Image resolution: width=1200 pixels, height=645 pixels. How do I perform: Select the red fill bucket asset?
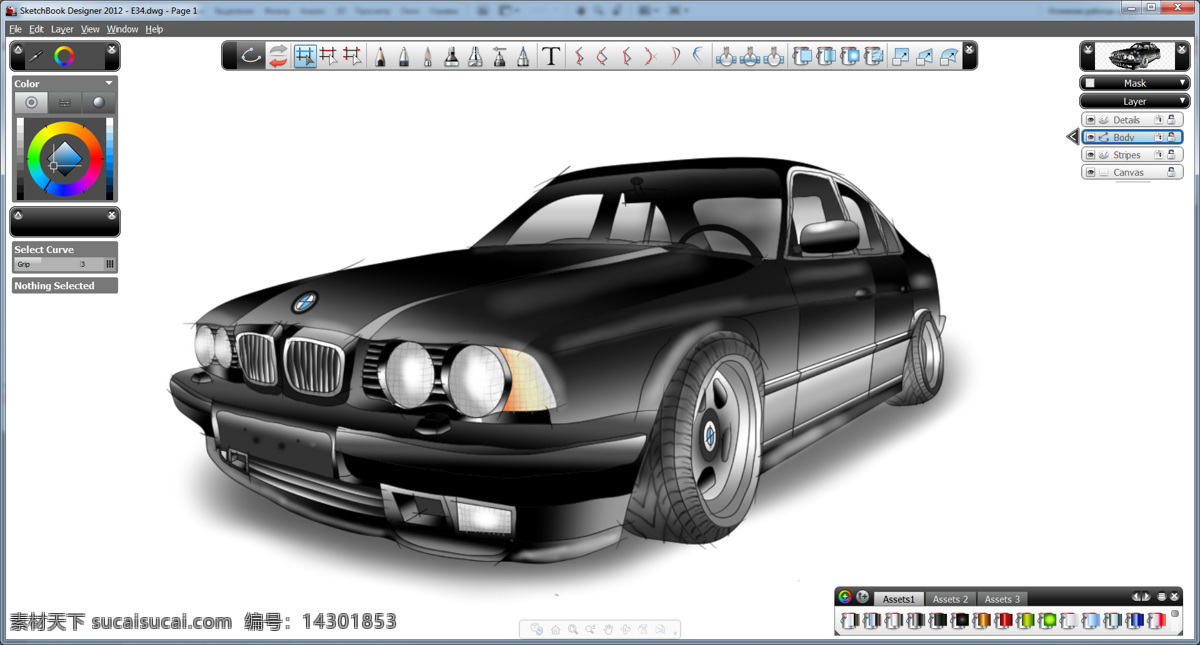(x=1004, y=621)
